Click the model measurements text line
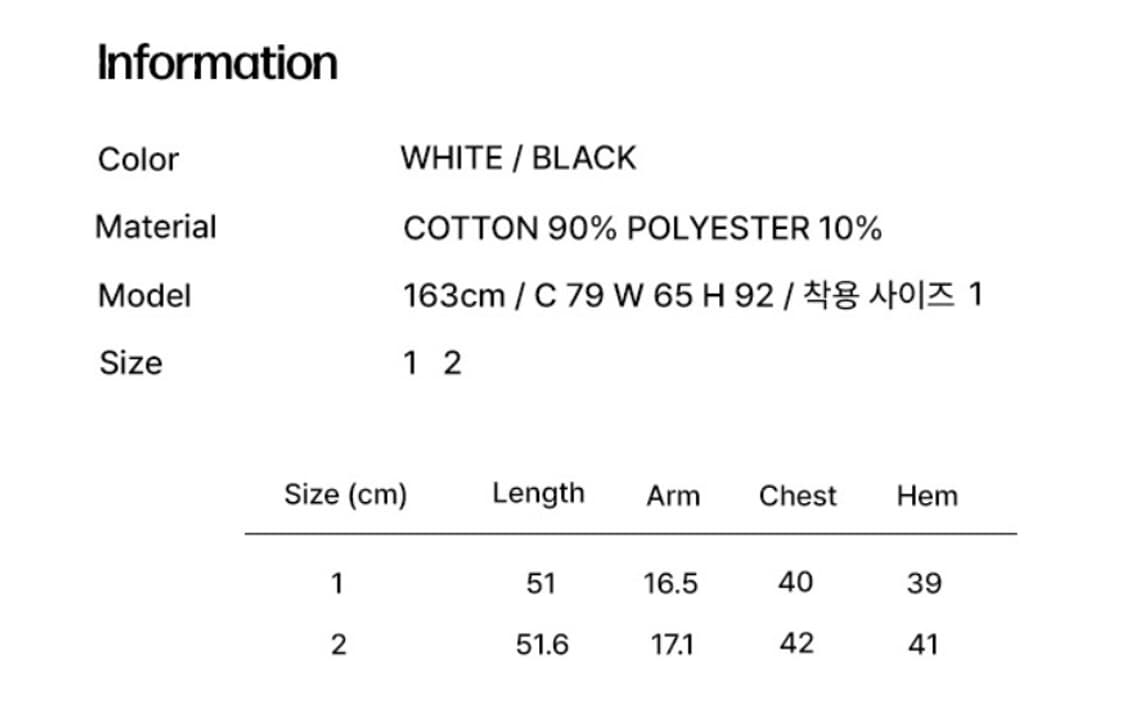This screenshot has height=724, width=1125. click(692, 296)
